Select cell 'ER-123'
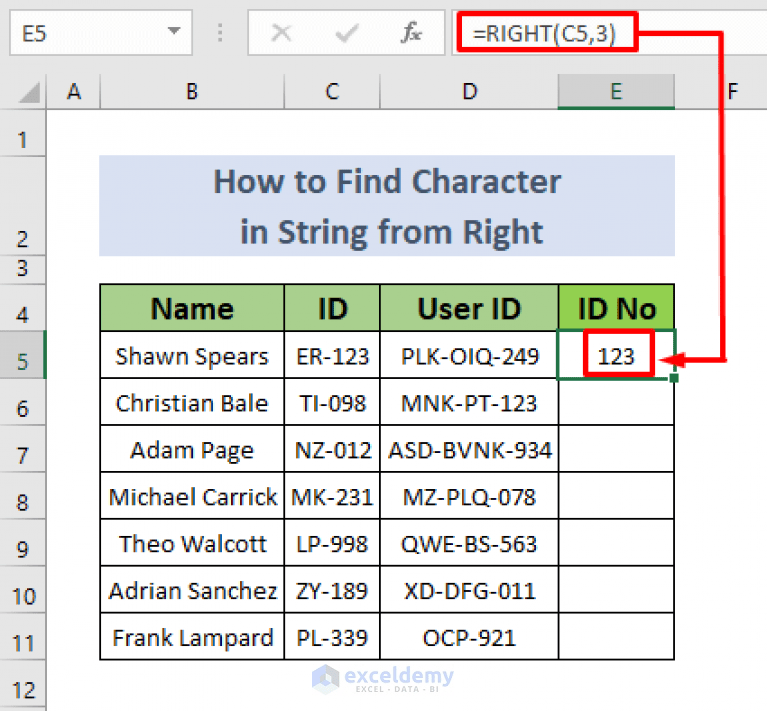Screen dimensions: 767x711 [x=332, y=355]
